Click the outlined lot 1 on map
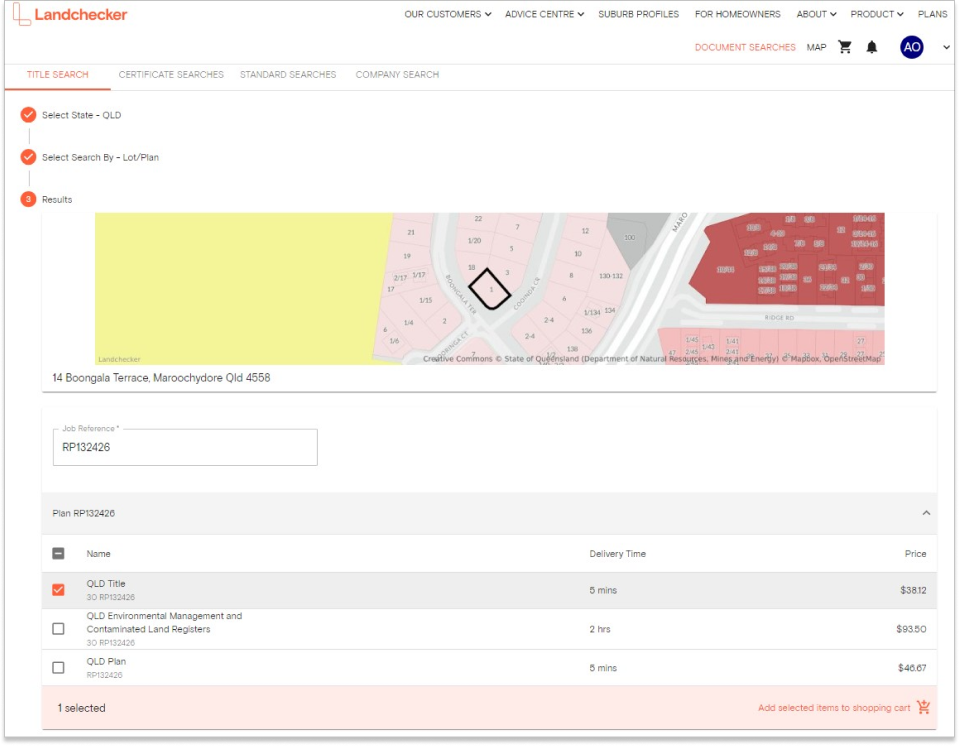 point(489,289)
